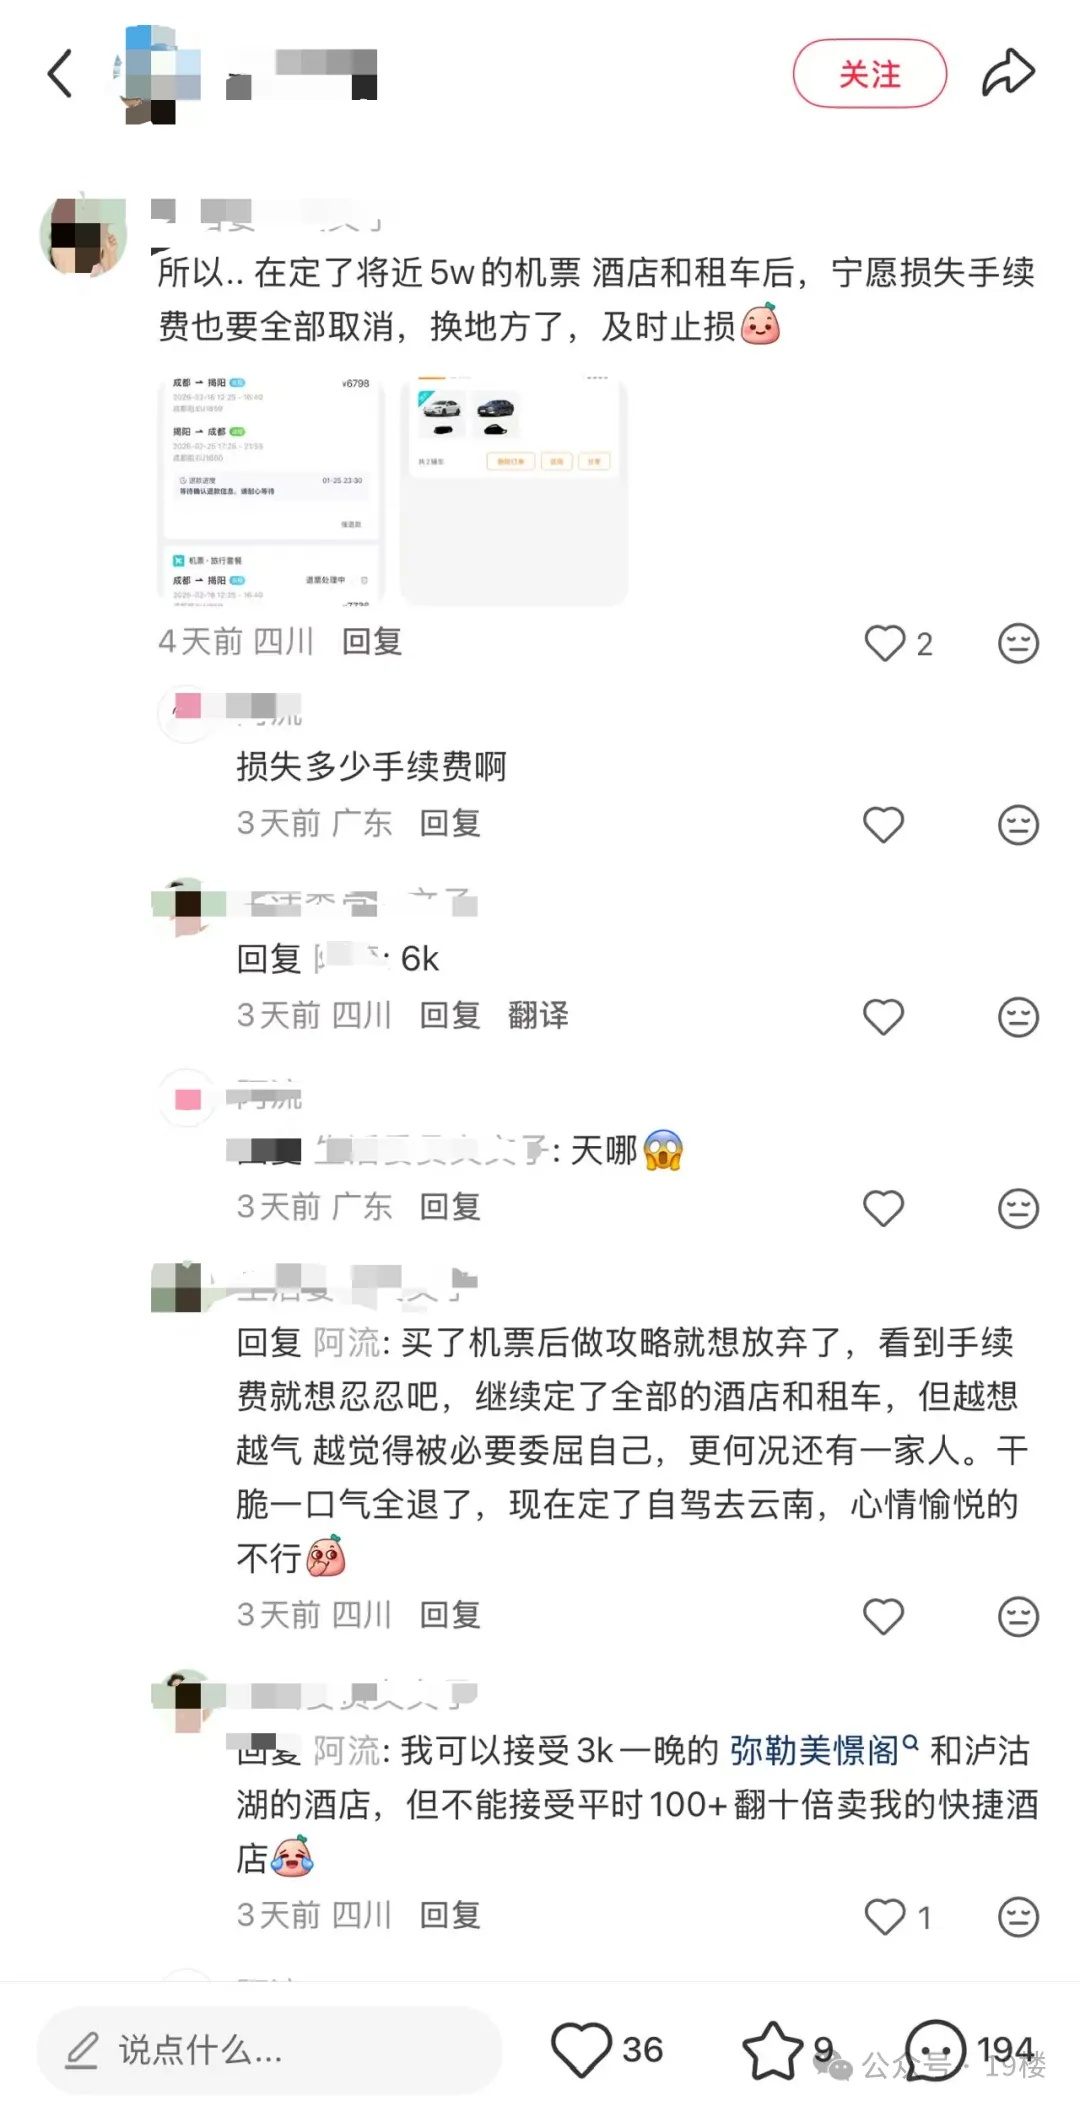Open the 194 comments bubble icon

coord(934,2050)
